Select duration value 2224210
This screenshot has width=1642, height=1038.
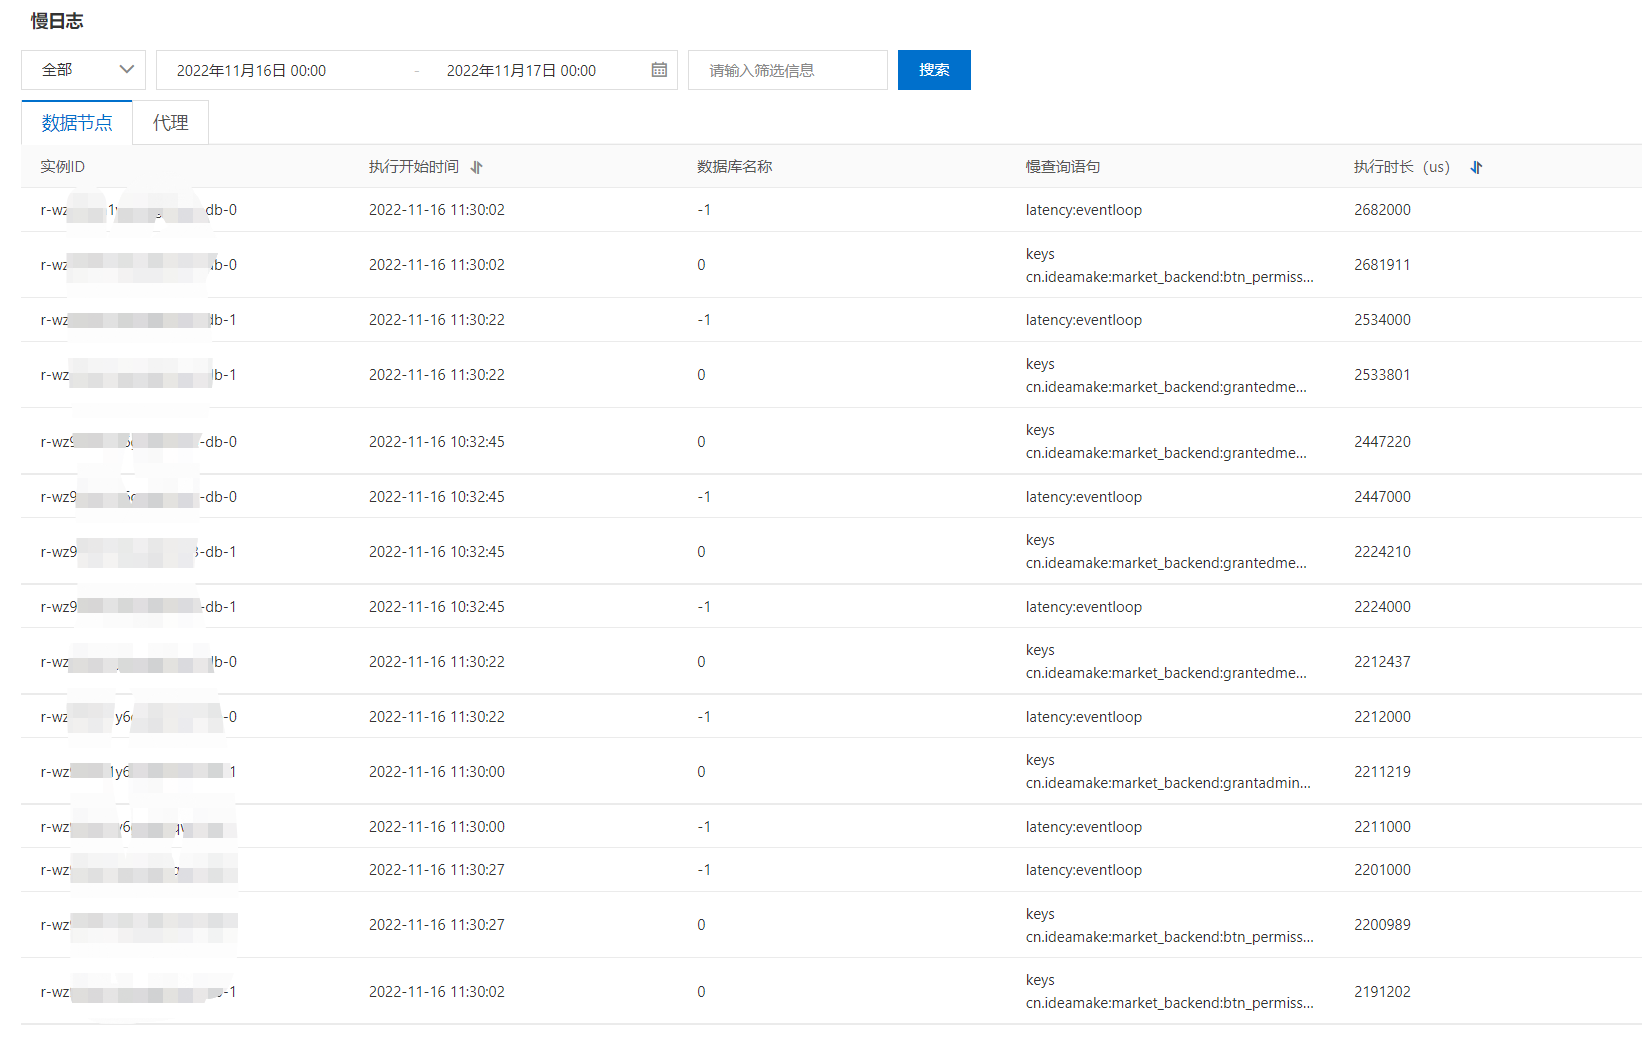coord(1382,552)
